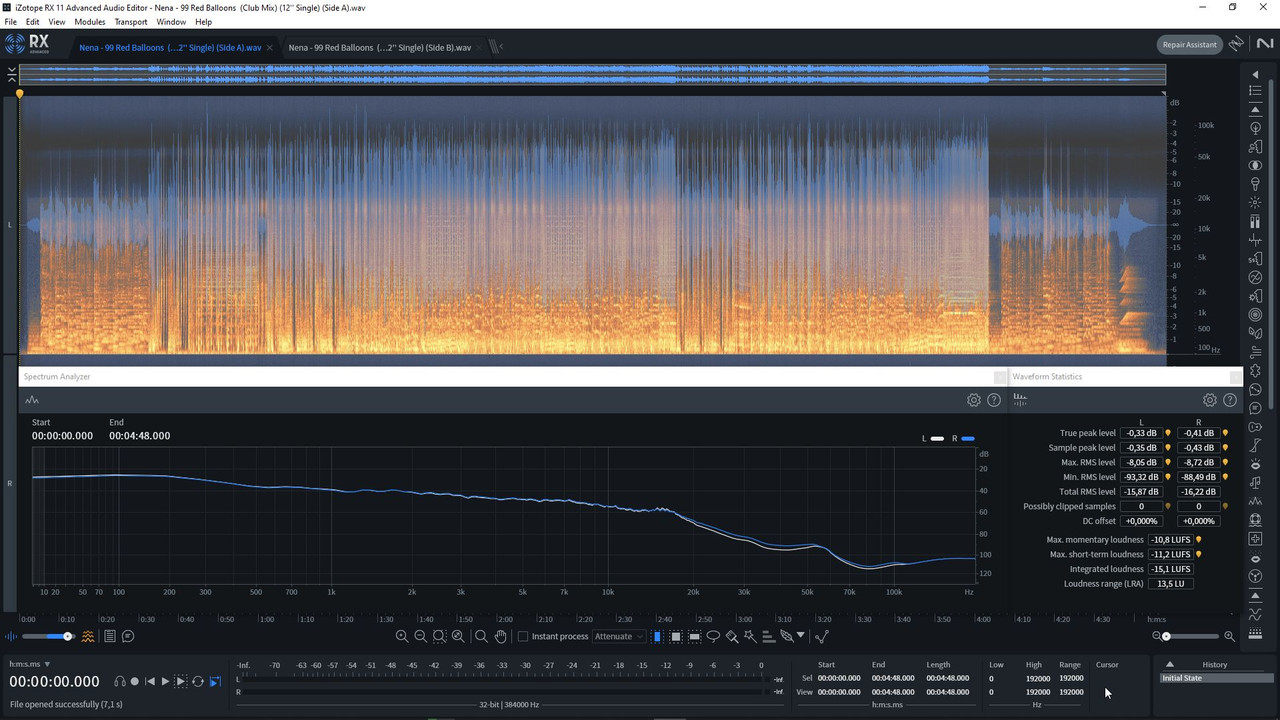
Task: Adjust the waveform/spectrogram opacity slider
Action: [x=47, y=636]
